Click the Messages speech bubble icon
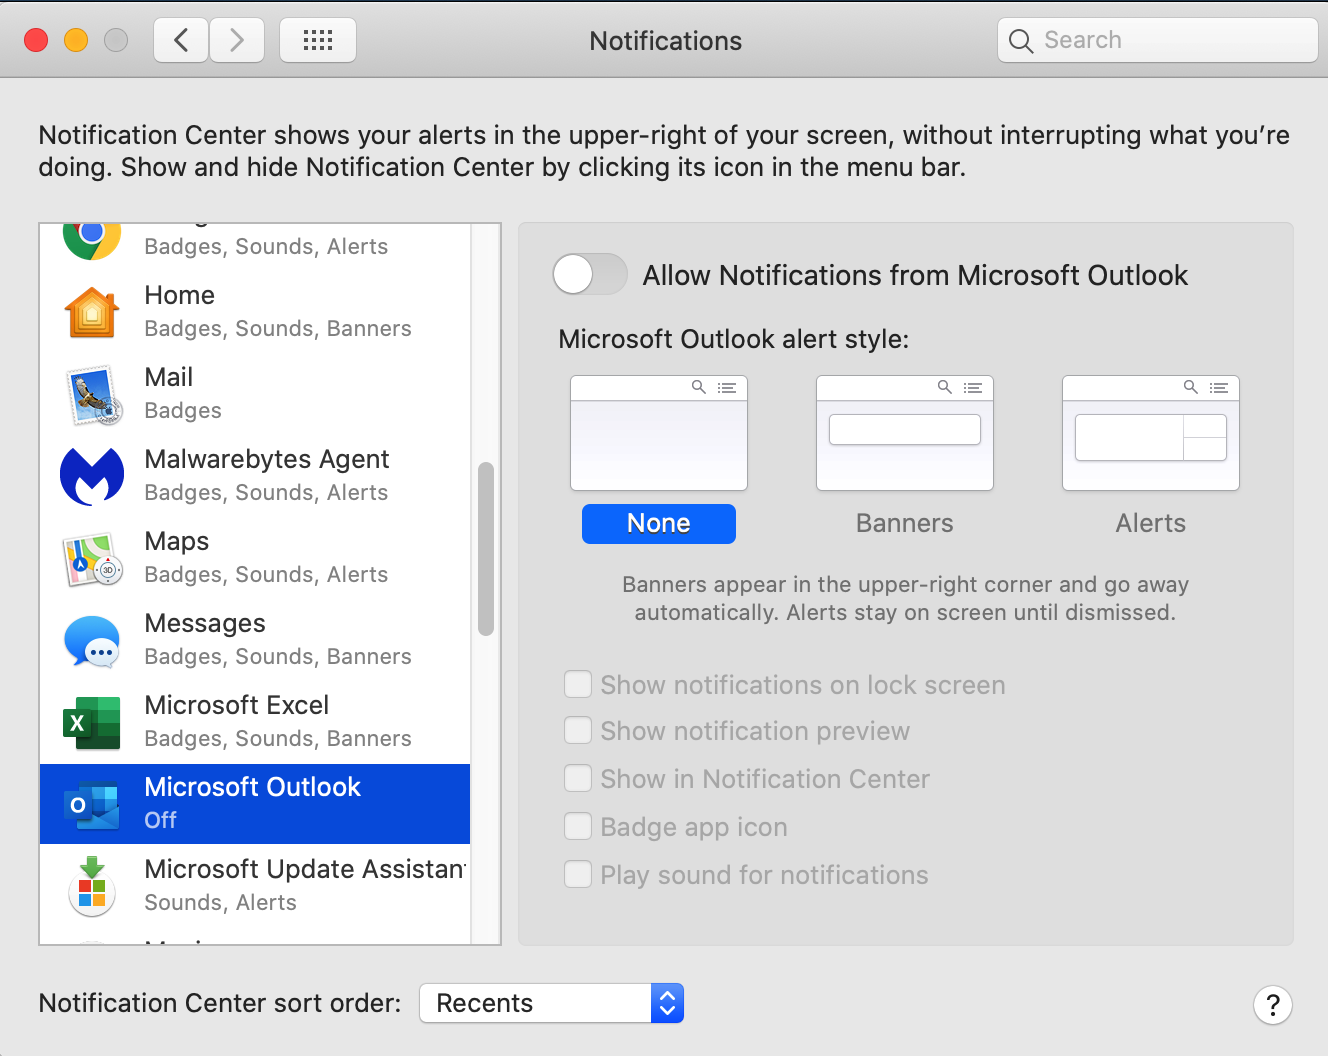Image resolution: width=1328 pixels, height=1056 pixels. pos(92,640)
